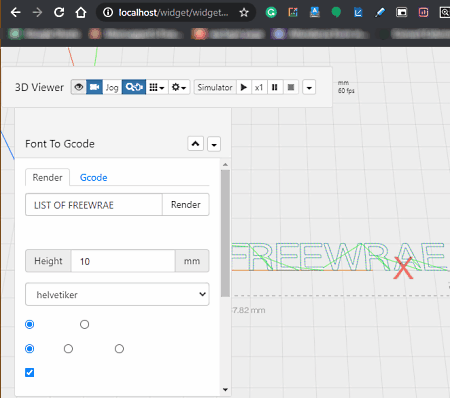450x398 pixels.
Task: Toggle the inspect binoculars icon
Action: tap(134, 87)
